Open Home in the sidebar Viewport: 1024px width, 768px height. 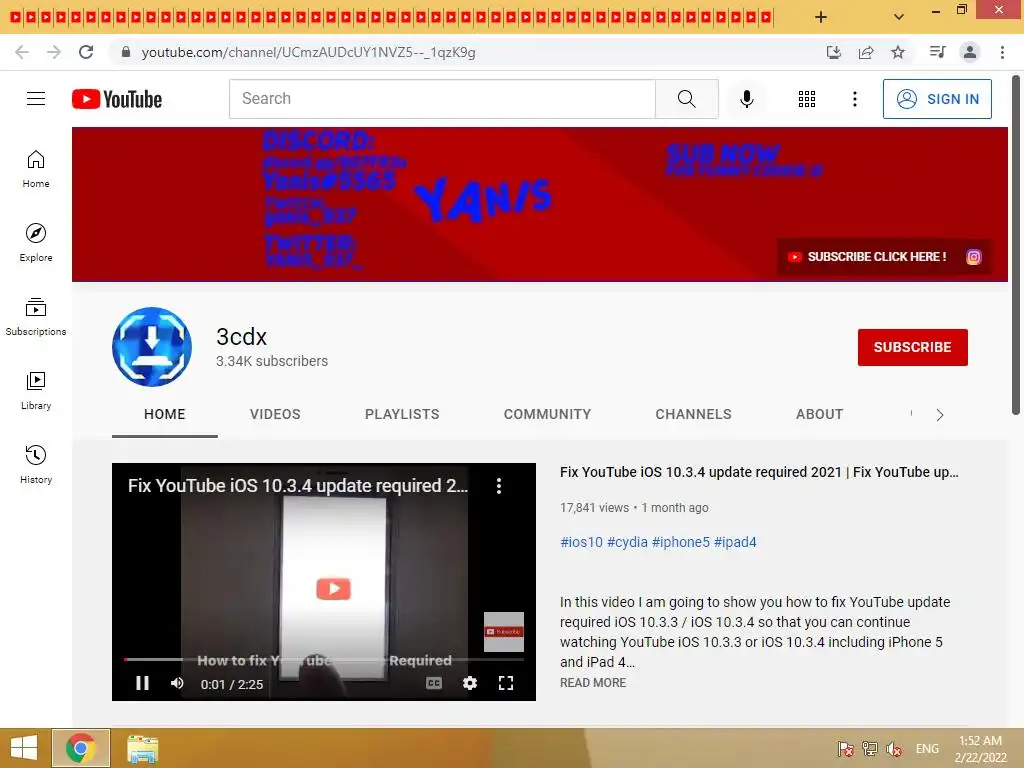36,168
